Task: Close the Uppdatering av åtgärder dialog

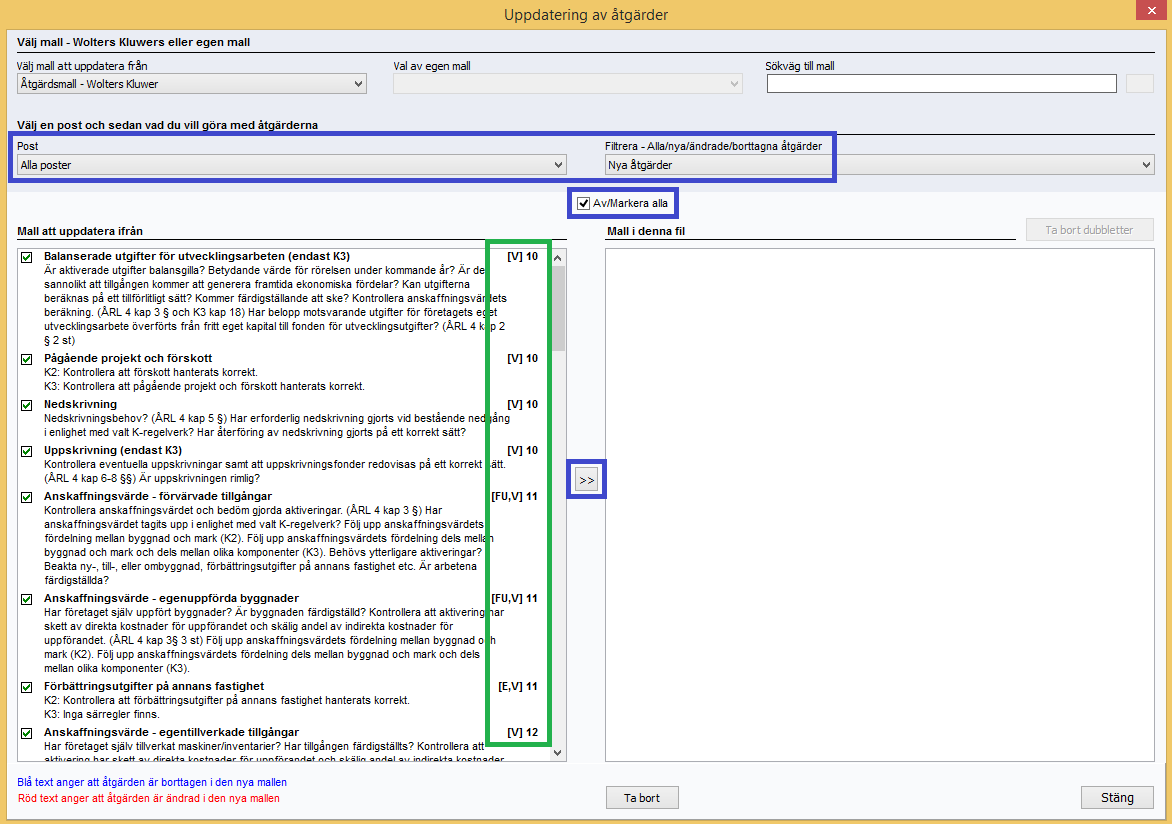Action: pos(1153,10)
